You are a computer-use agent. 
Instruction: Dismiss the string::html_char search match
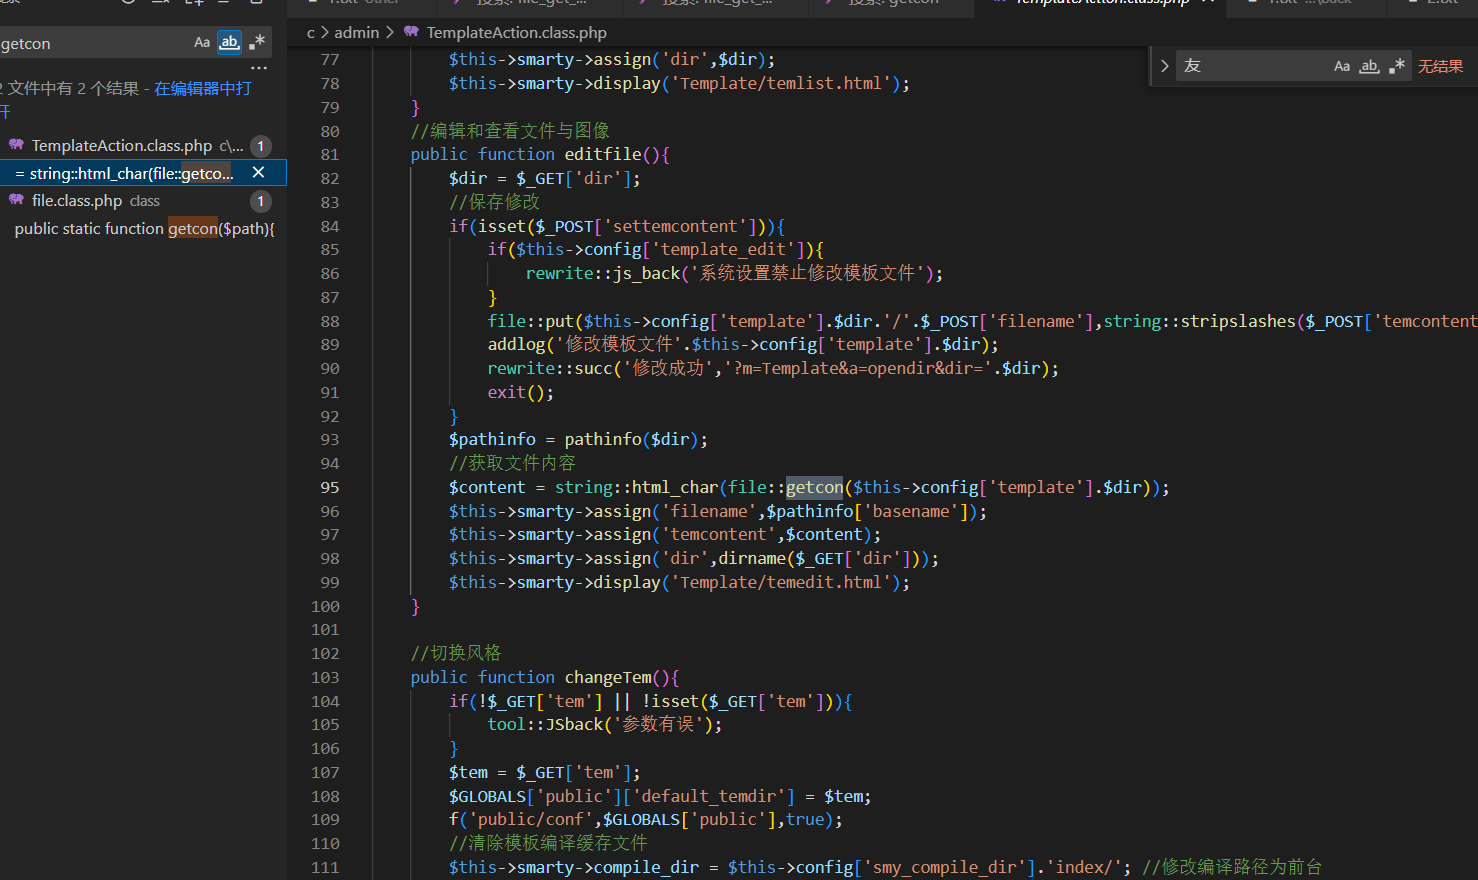pos(258,173)
